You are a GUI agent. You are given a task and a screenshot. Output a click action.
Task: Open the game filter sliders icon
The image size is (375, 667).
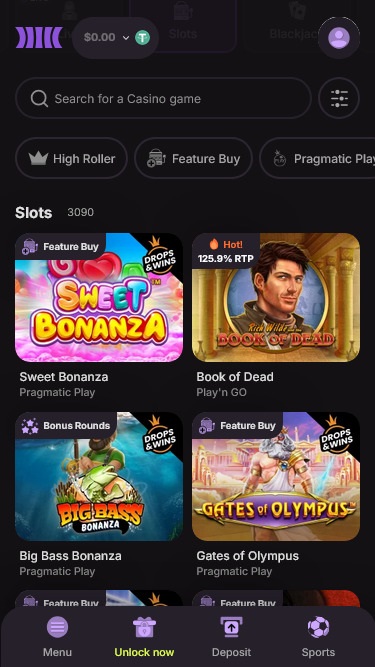click(x=339, y=98)
